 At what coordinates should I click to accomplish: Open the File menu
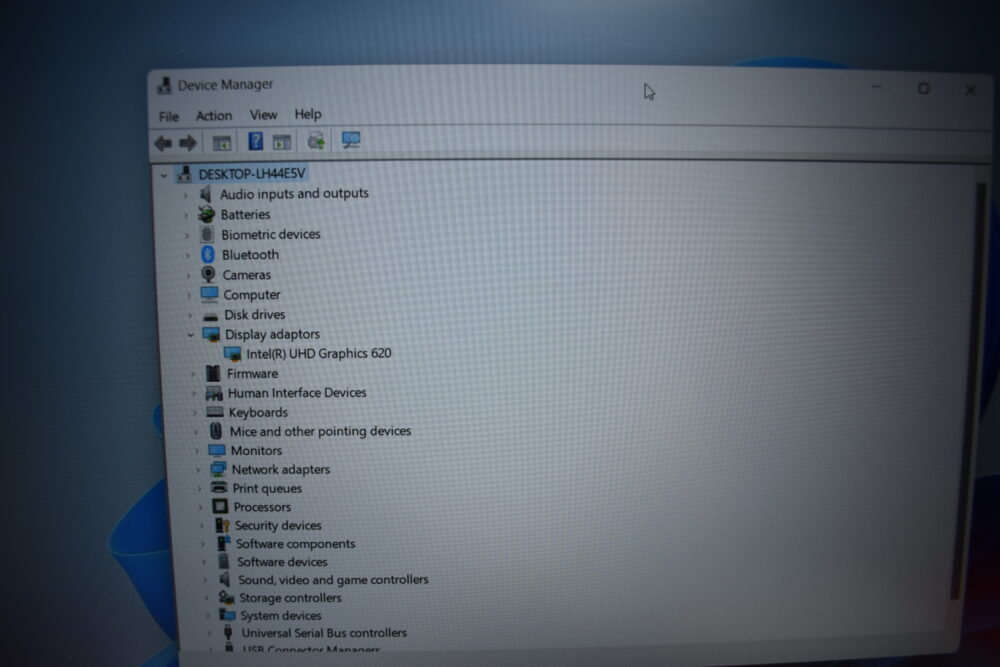[168, 117]
